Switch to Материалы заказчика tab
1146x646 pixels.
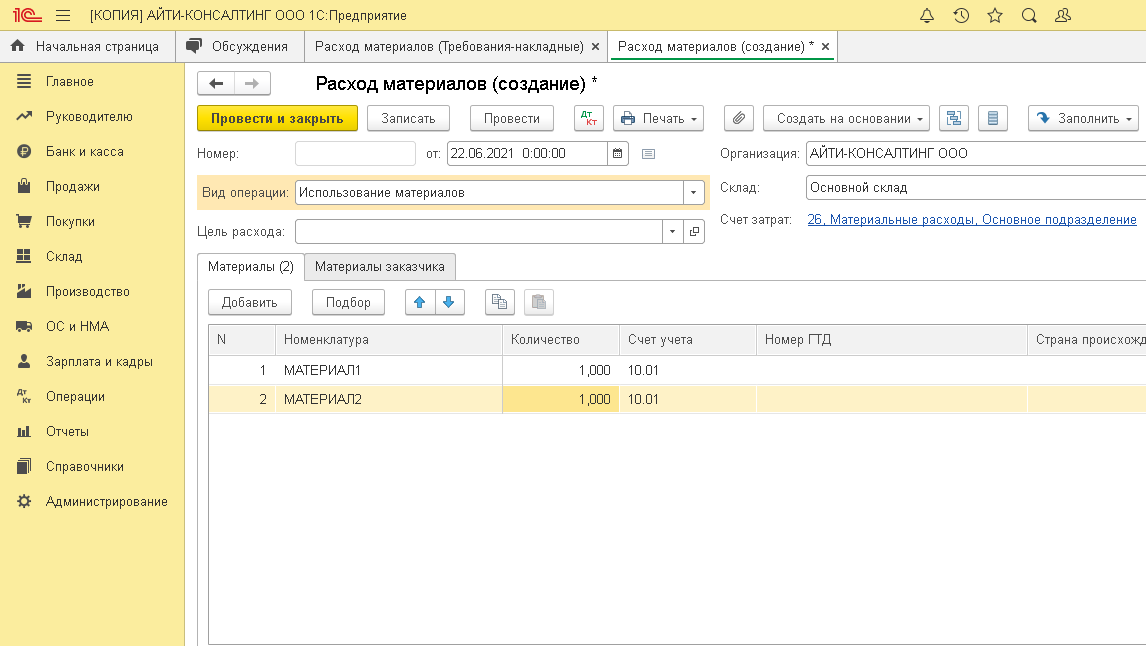point(380,267)
